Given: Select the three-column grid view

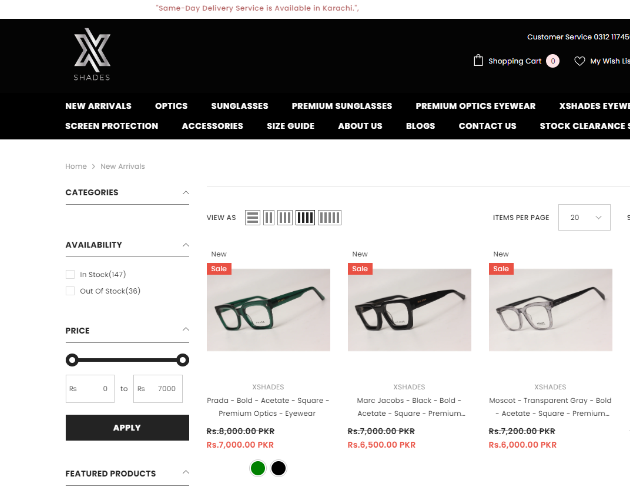Looking at the screenshot, I should (x=285, y=218).
